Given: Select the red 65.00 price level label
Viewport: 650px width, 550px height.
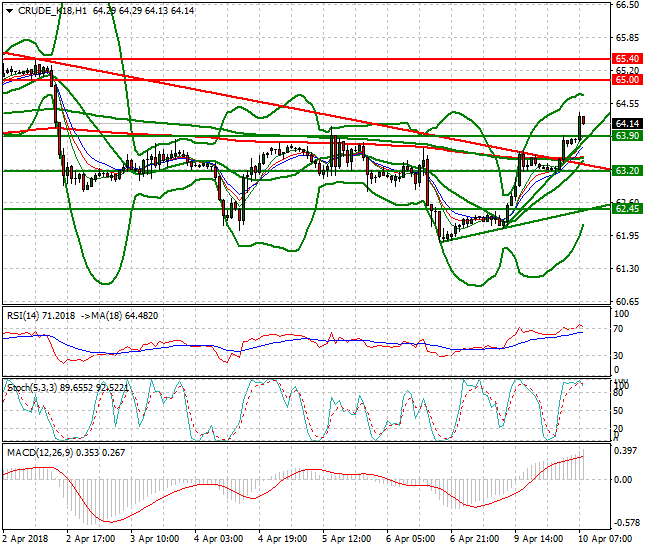Looking at the screenshot, I should click(x=627, y=80).
